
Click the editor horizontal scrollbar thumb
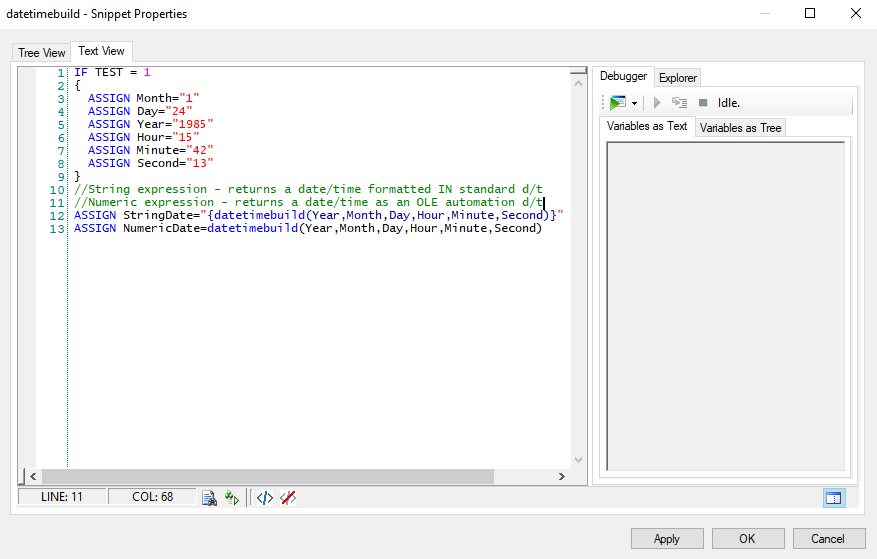tap(268, 476)
